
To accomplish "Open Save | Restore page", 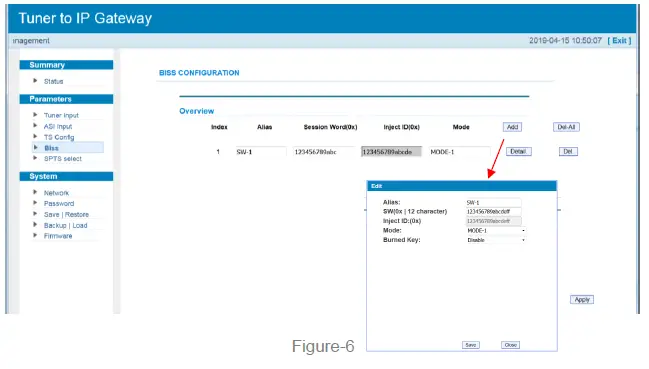I will (66, 215).
